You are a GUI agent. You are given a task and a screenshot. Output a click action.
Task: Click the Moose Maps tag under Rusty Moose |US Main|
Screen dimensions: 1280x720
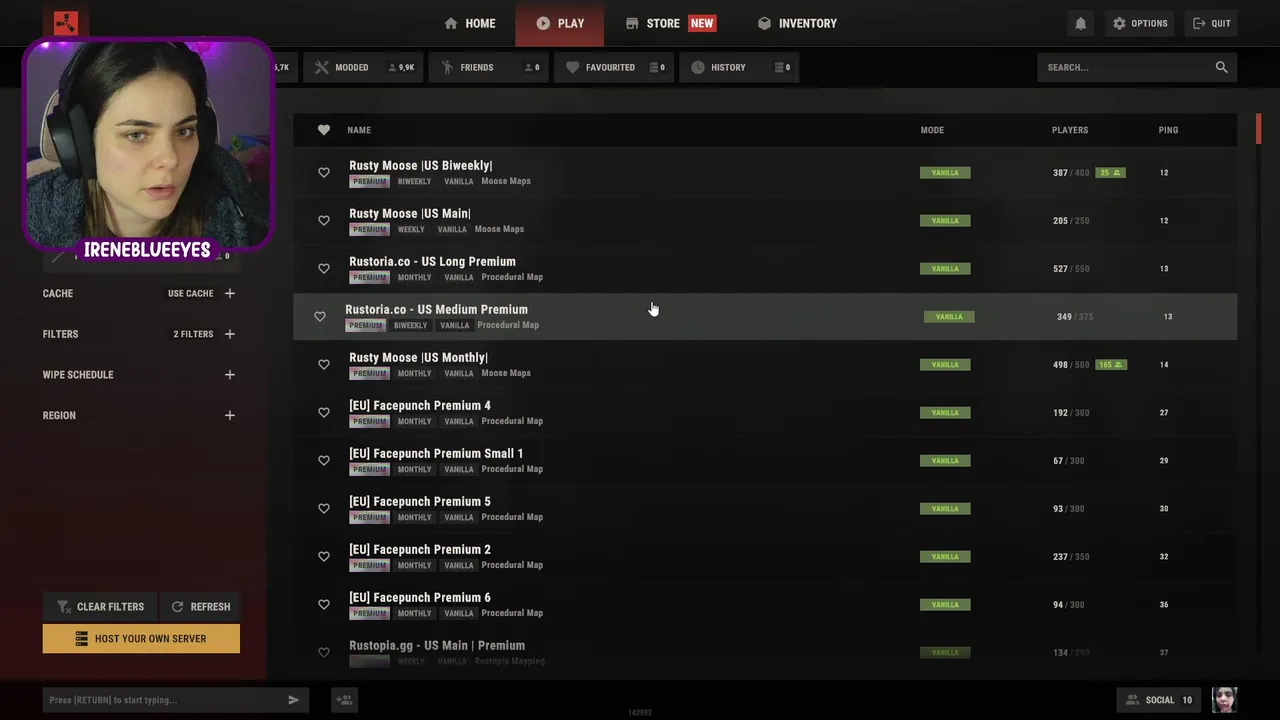coord(499,229)
